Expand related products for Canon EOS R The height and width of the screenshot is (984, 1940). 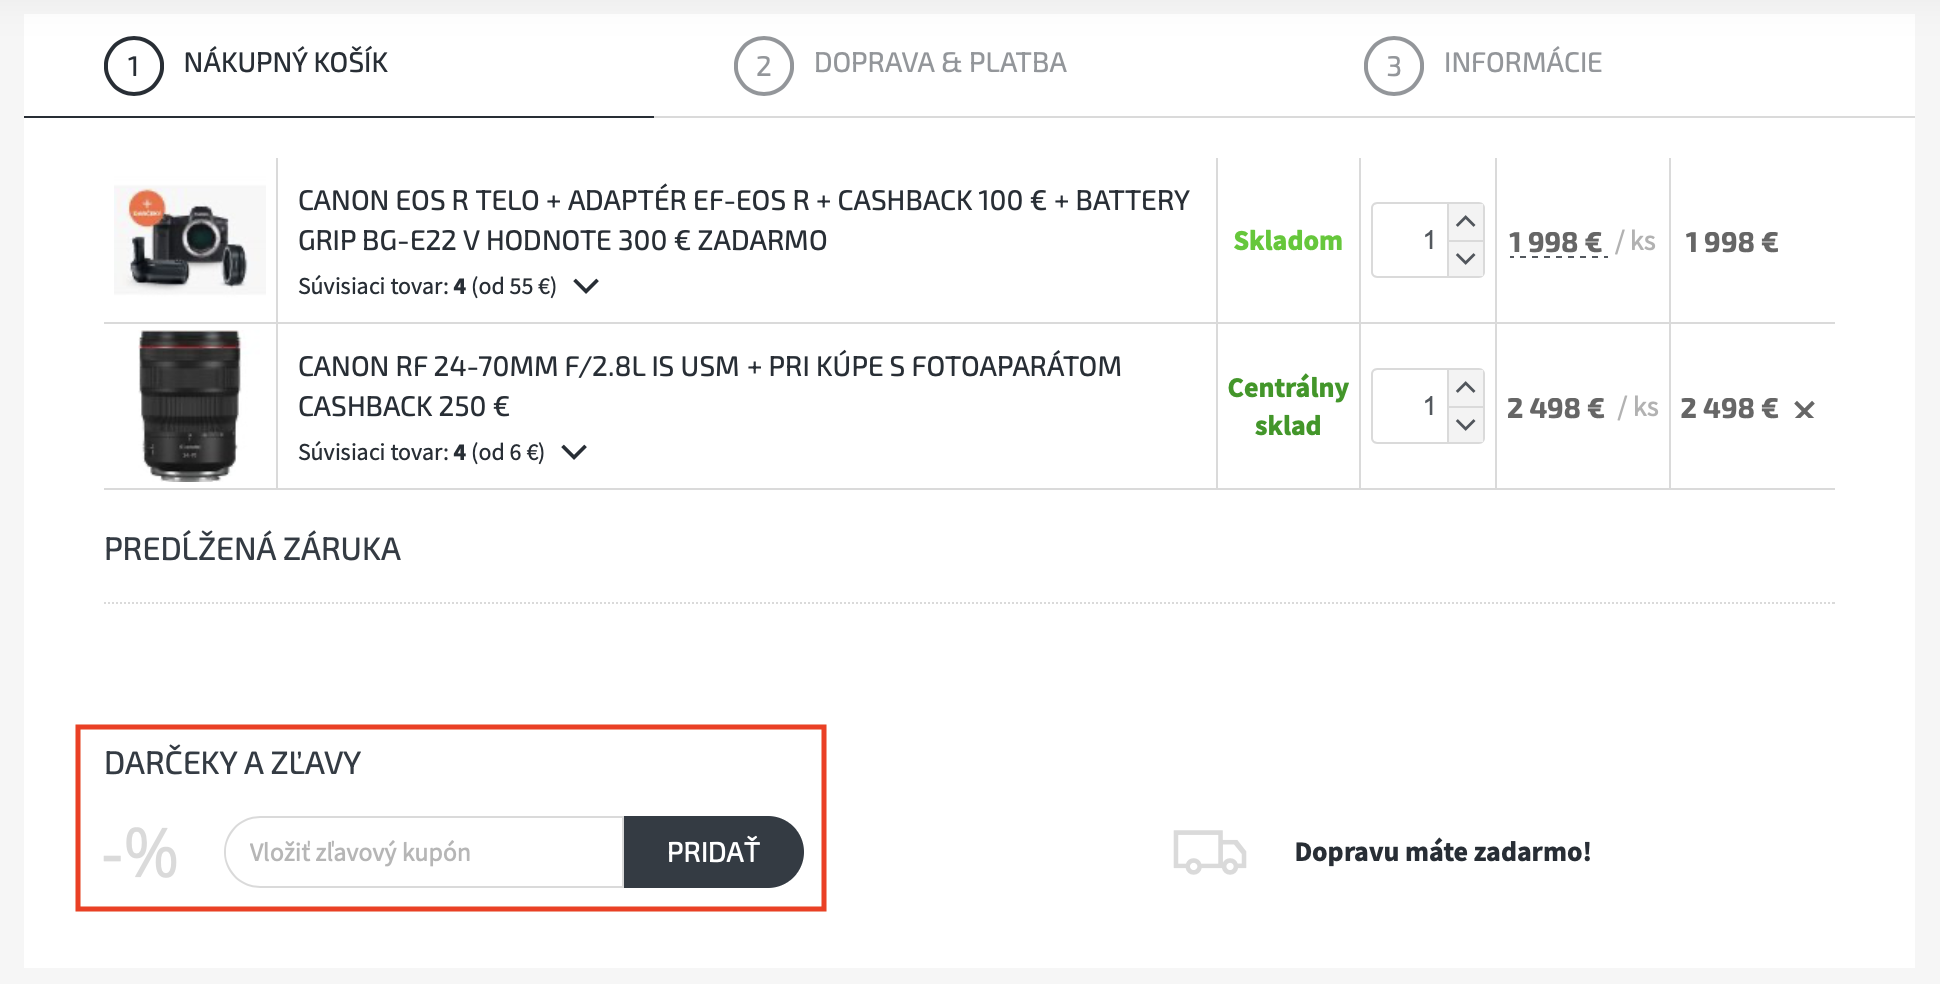pyautogui.click(x=586, y=287)
